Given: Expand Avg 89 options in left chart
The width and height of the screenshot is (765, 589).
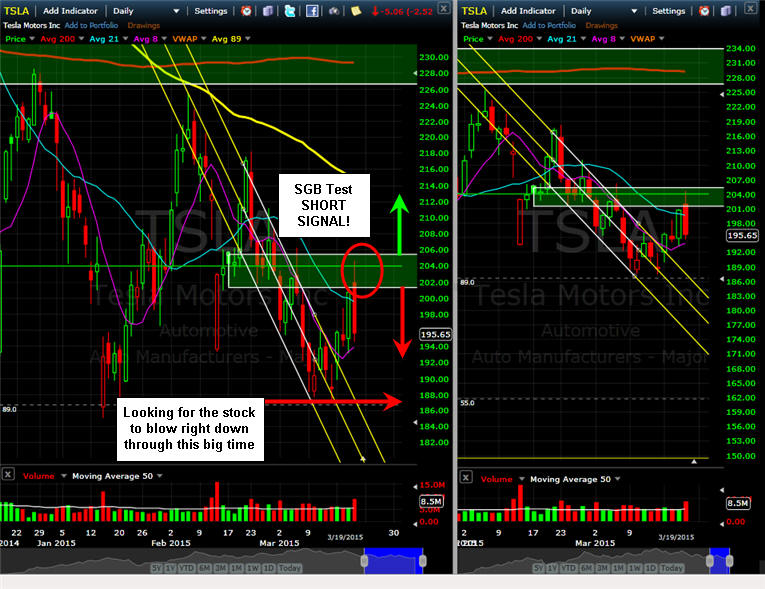Looking at the screenshot, I should click(x=248, y=39).
